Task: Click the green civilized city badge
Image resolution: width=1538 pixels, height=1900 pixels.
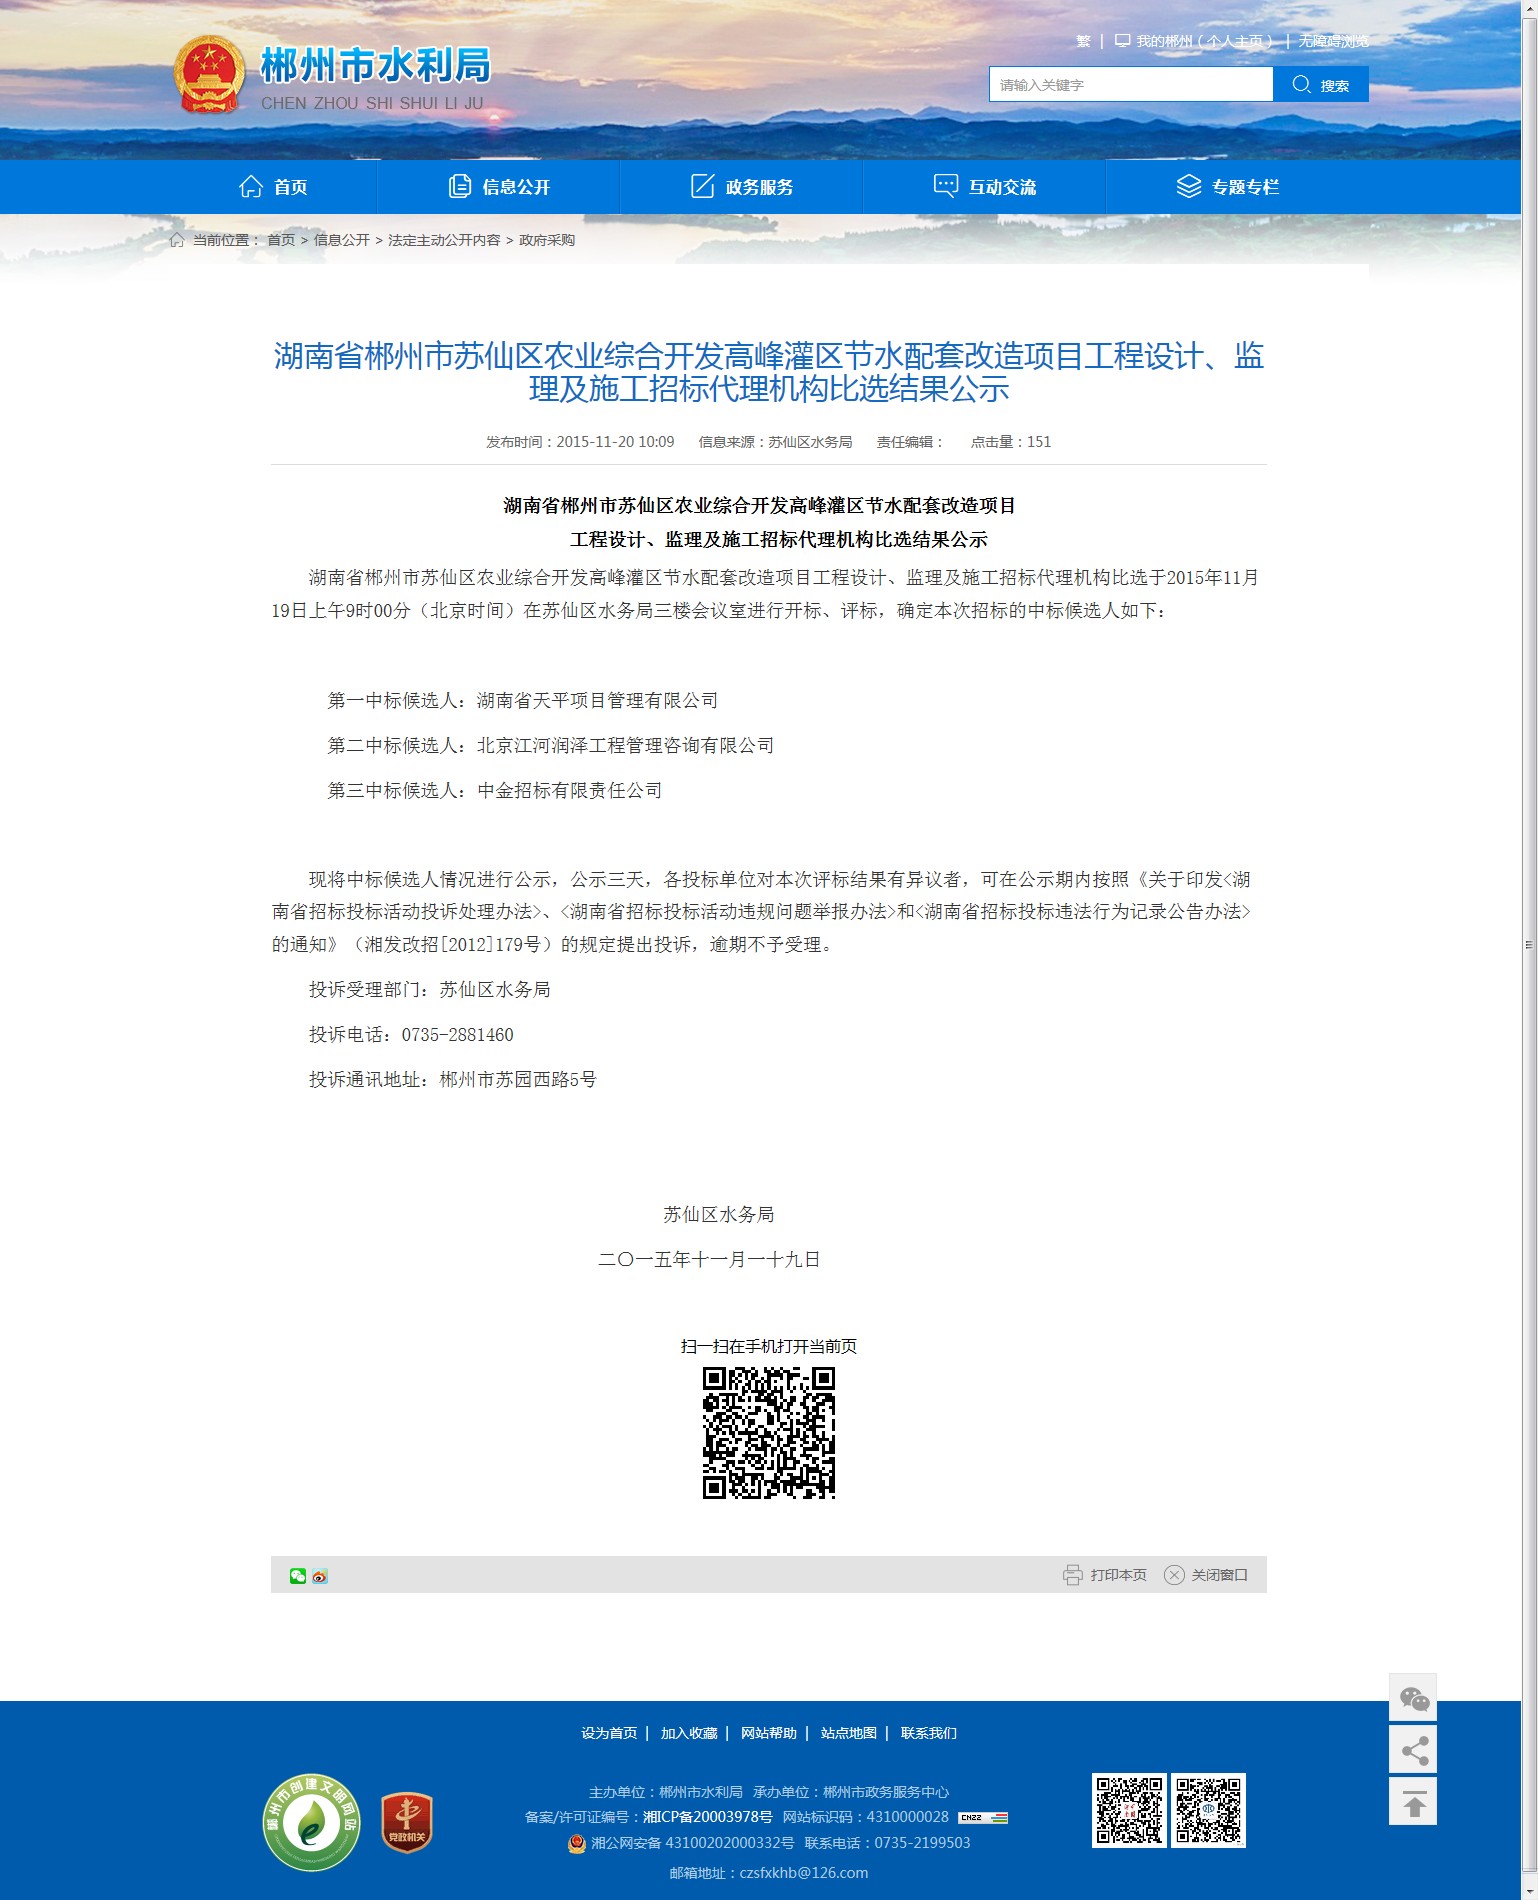Action: 311,1822
